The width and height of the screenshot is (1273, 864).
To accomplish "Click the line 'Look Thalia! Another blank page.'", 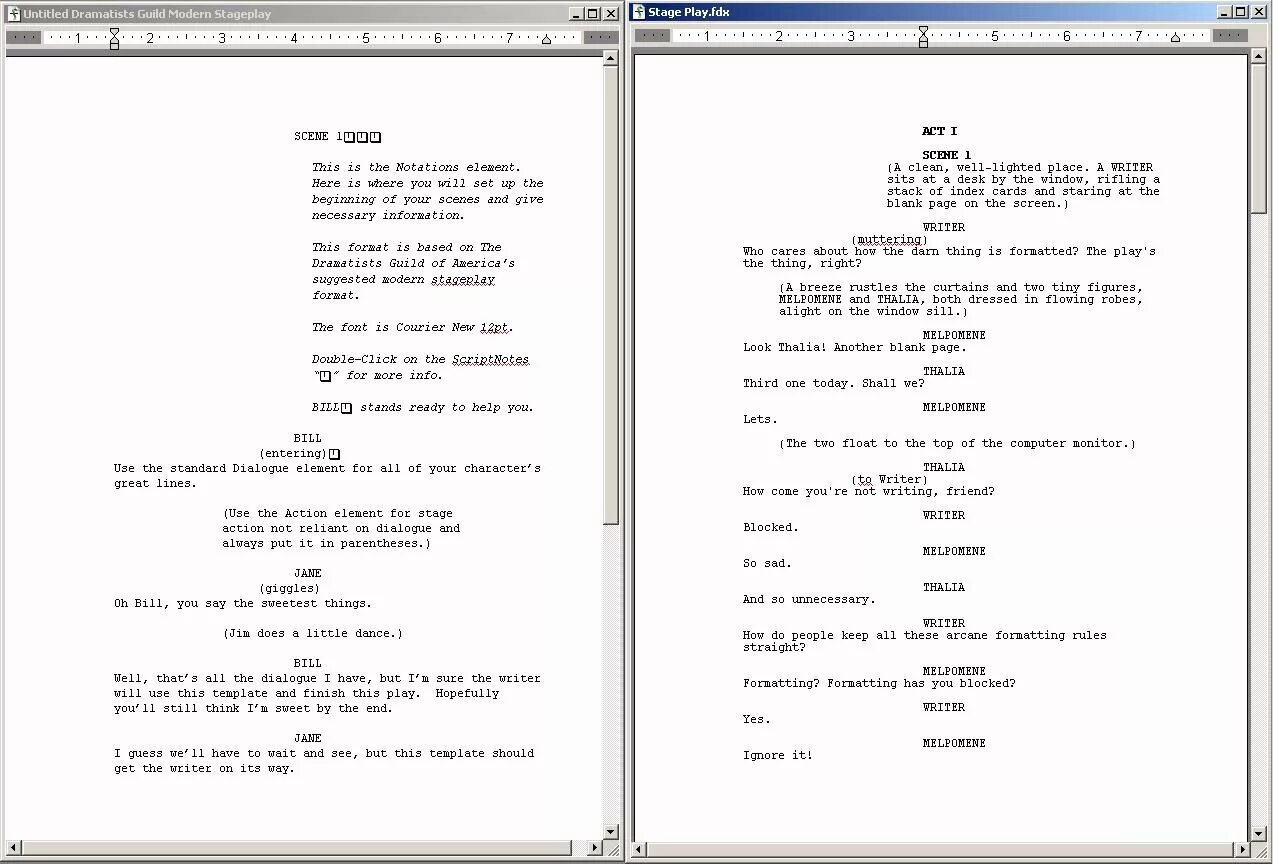I will point(855,348).
